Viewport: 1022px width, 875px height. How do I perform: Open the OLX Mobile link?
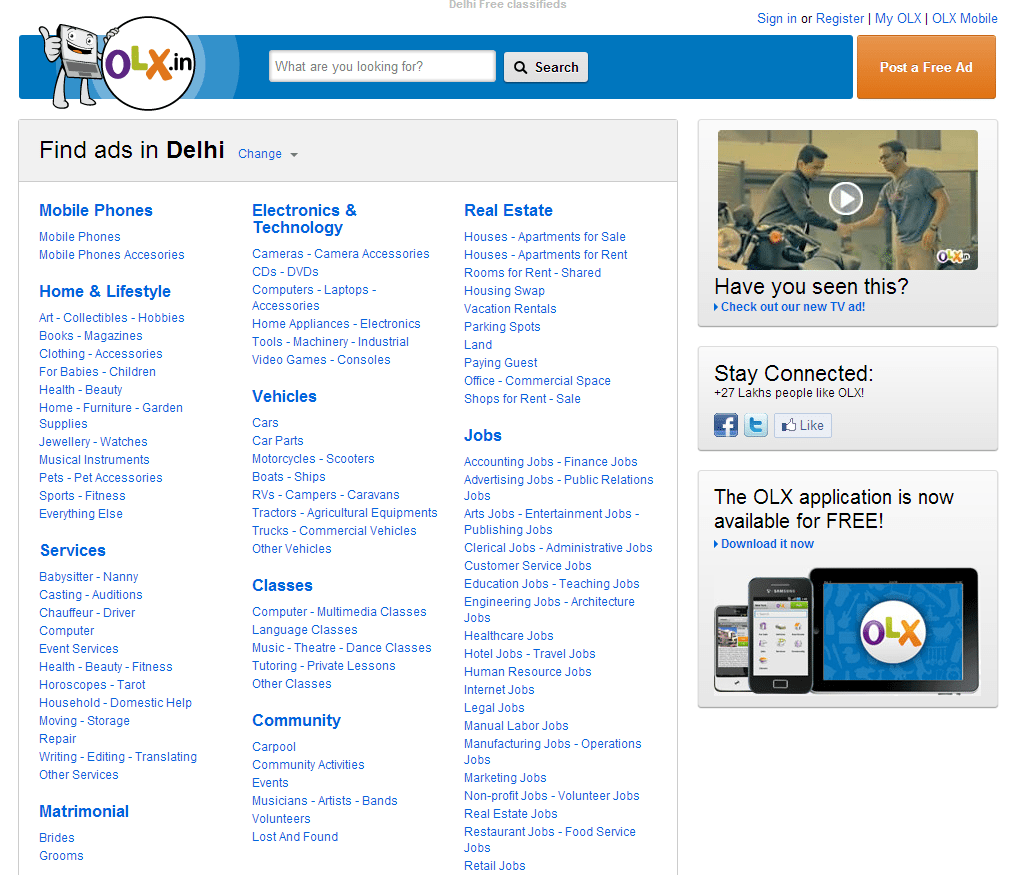click(x=965, y=18)
